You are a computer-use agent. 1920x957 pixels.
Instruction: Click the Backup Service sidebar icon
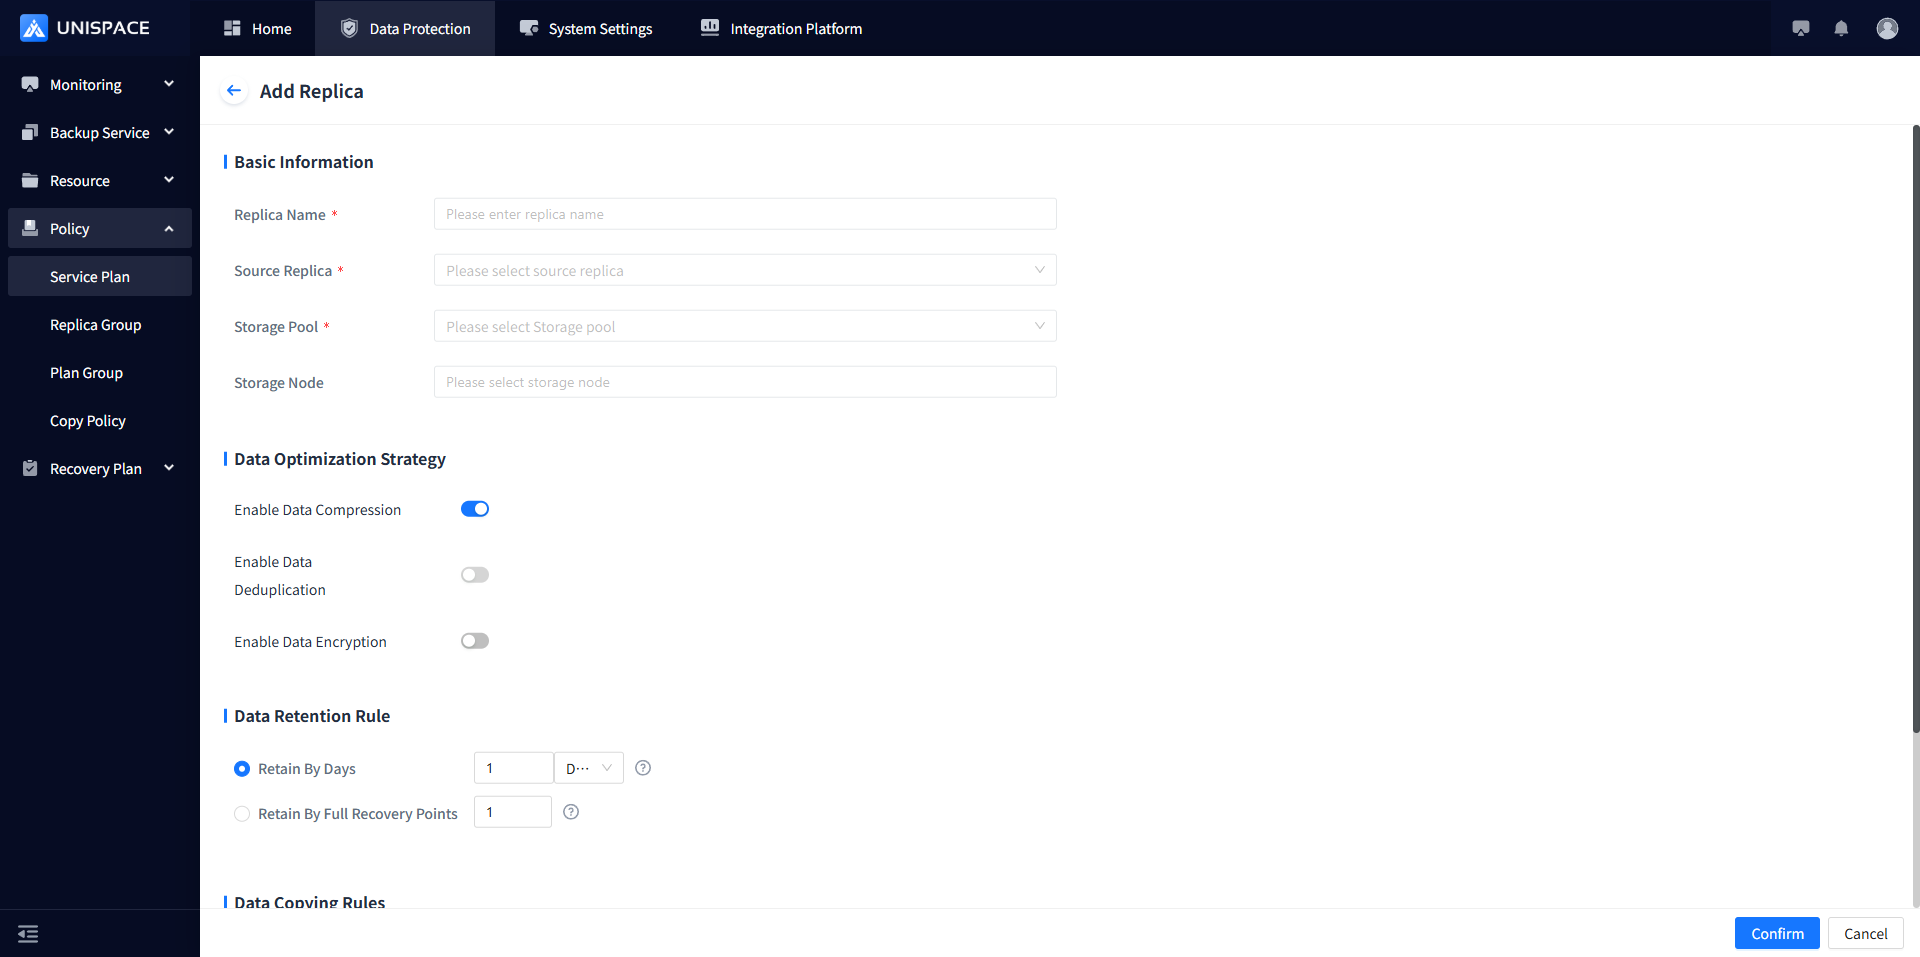(x=30, y=133)
